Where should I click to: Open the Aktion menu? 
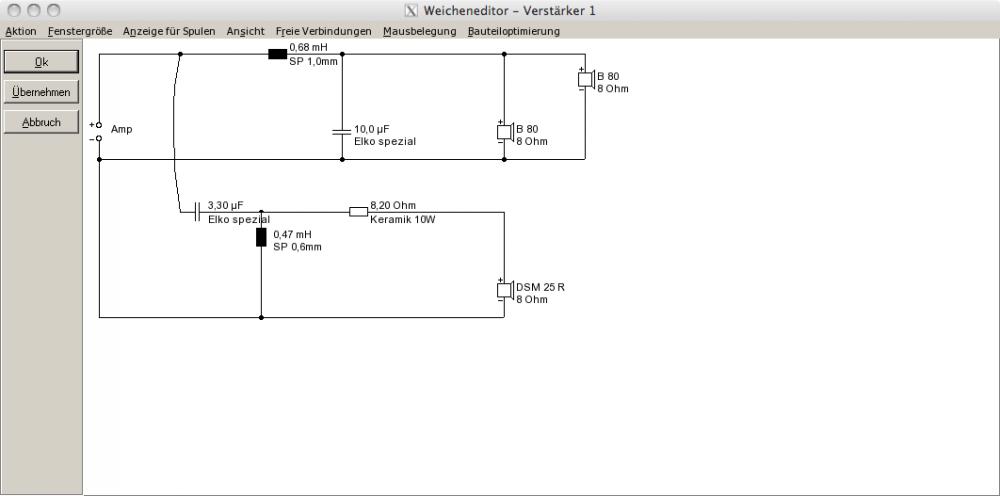pyautogui.click(x=21, y=31)
